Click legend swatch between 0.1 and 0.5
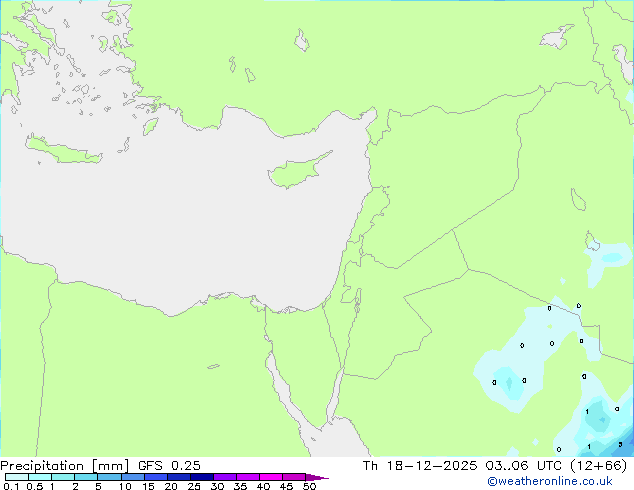 17,477
